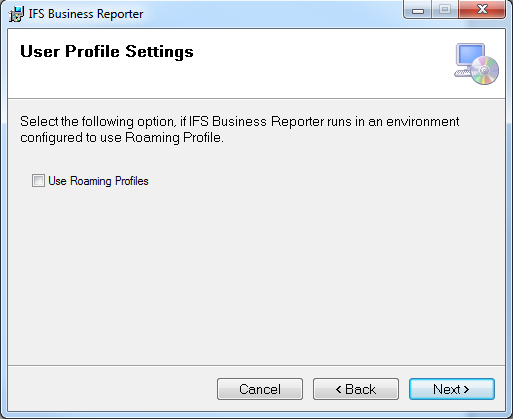513x419 pixels.
Task: Proceed with the Next button
Action: (452, 389)
